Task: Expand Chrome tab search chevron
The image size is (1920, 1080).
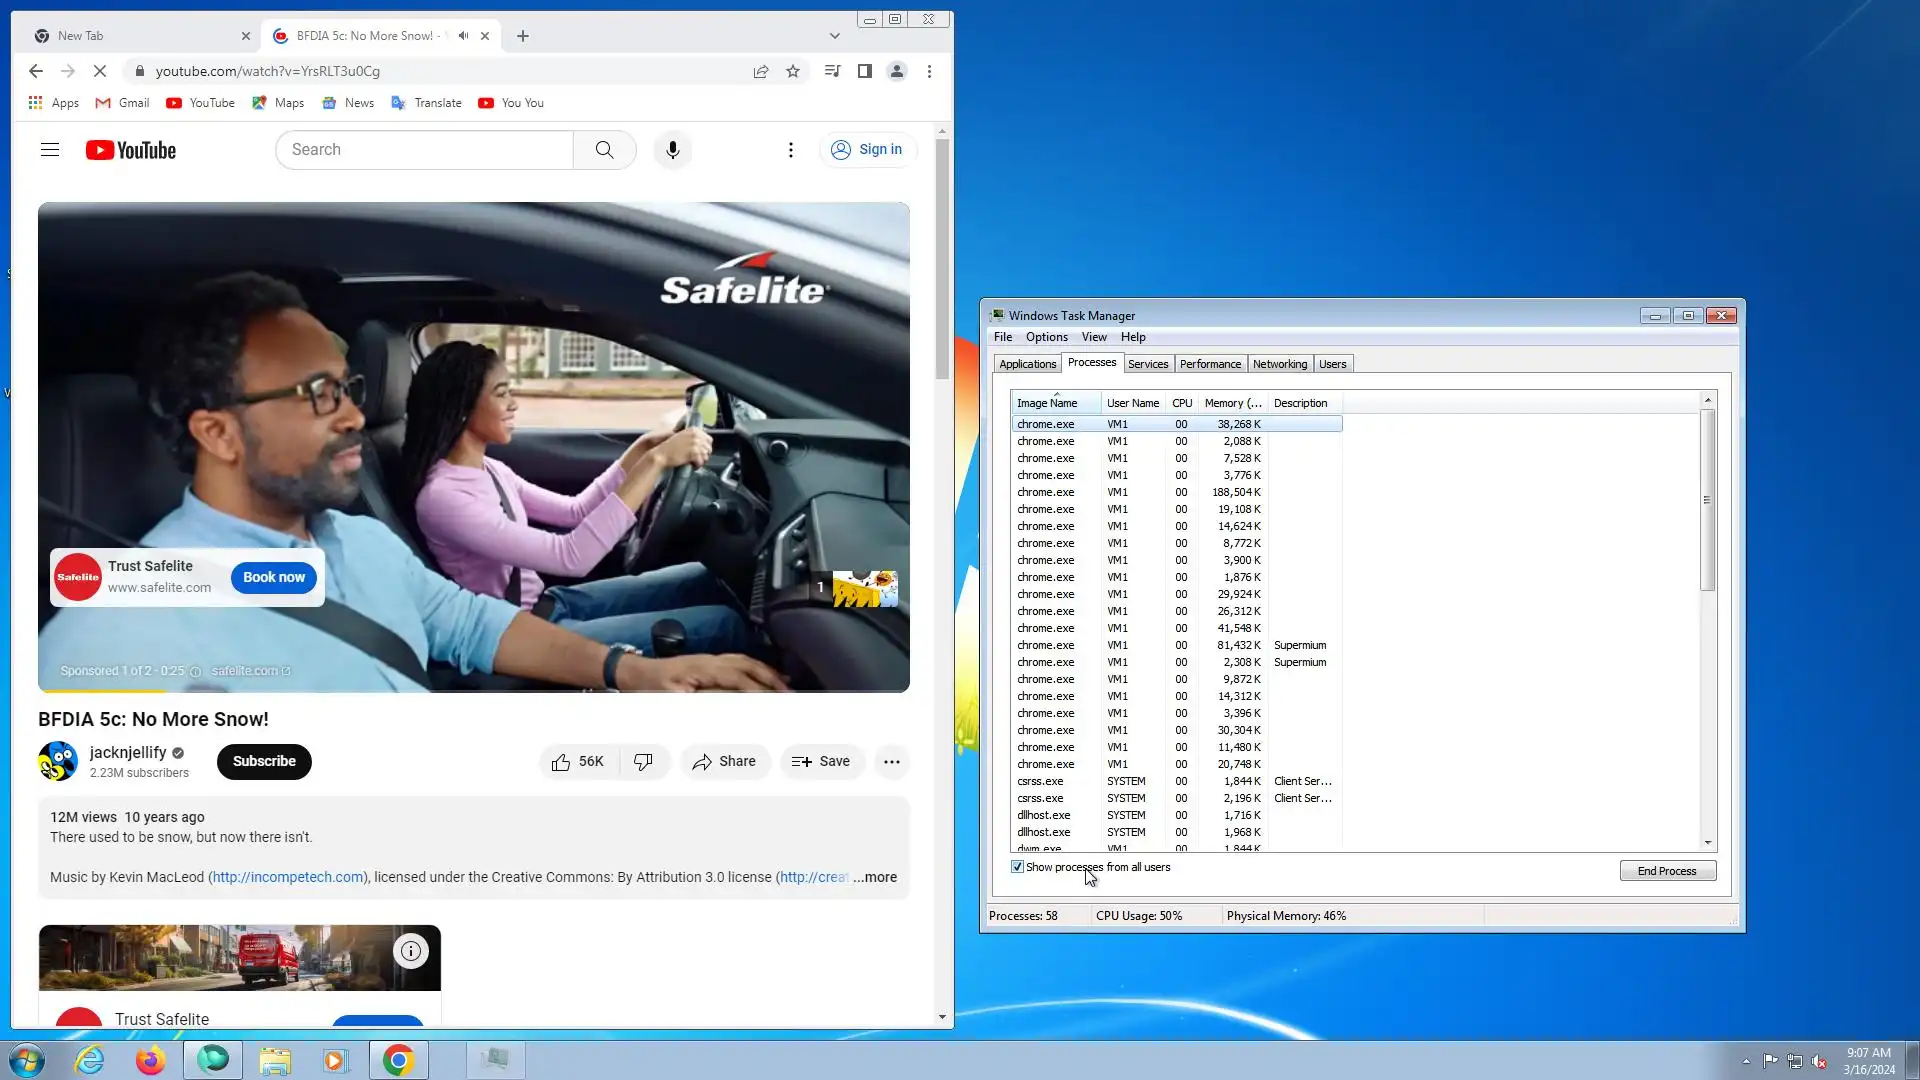Action: coord(834,36)
